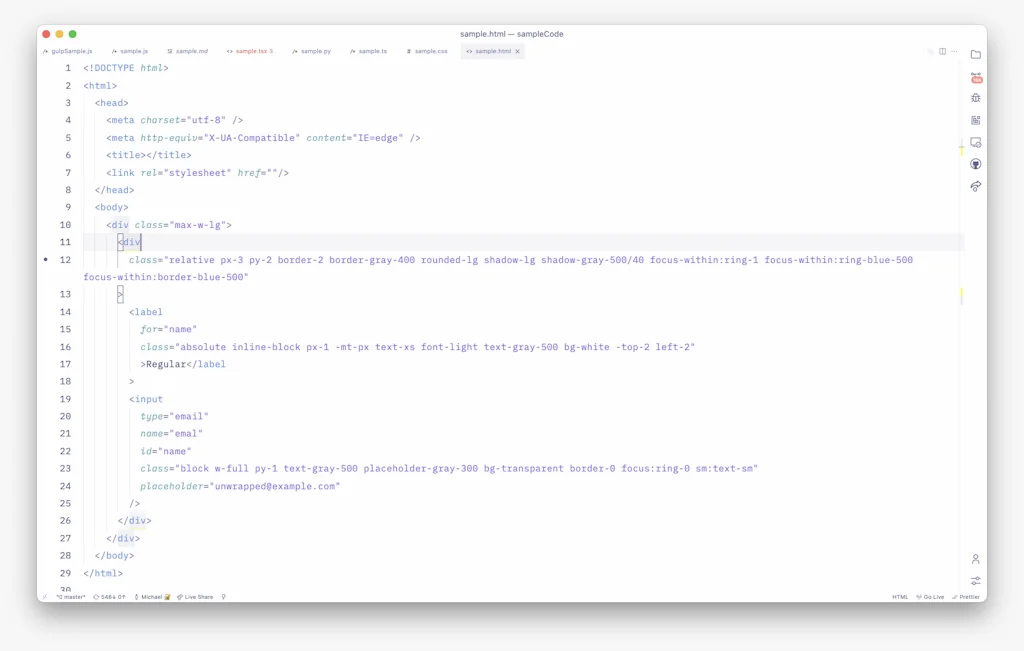Click the Live Share icon in the status bar
This screenshot has width=1024, height=651.
(x=196, y=597)
